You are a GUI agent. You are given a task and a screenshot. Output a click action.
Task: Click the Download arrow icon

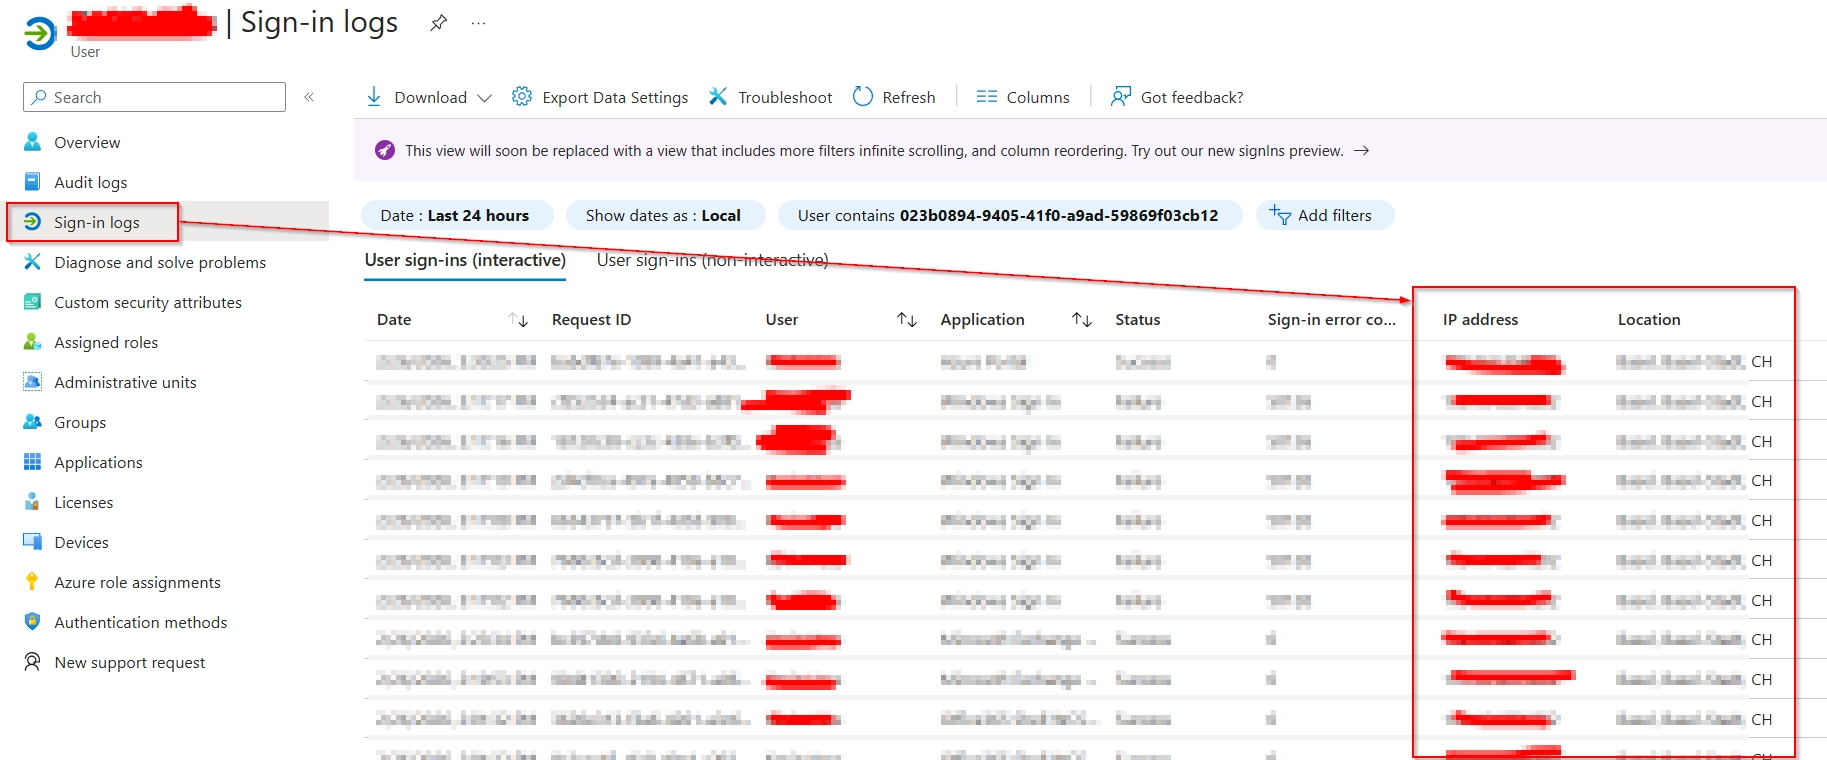coord(374,96)
